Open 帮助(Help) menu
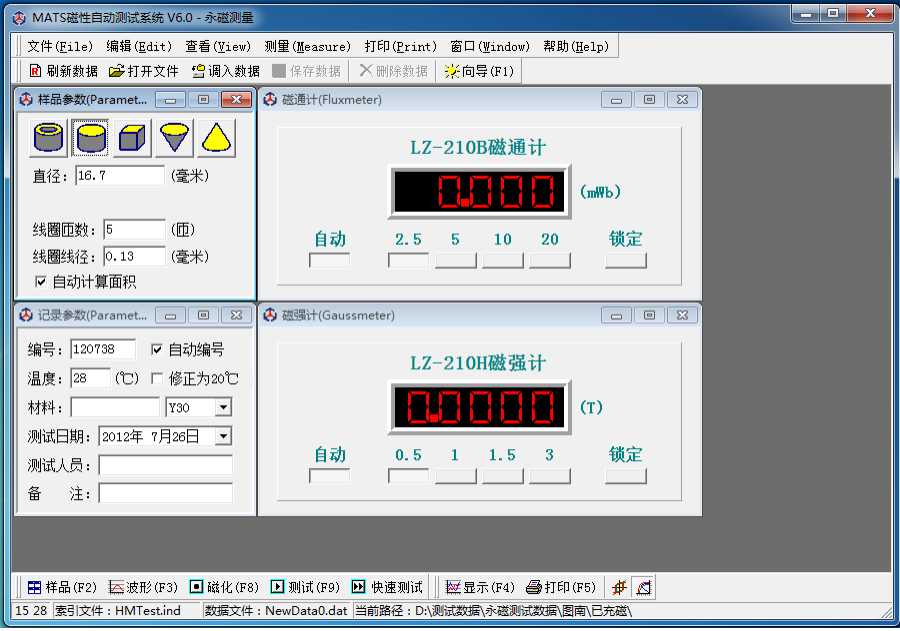The image size is (900, 631). (576, 47)
